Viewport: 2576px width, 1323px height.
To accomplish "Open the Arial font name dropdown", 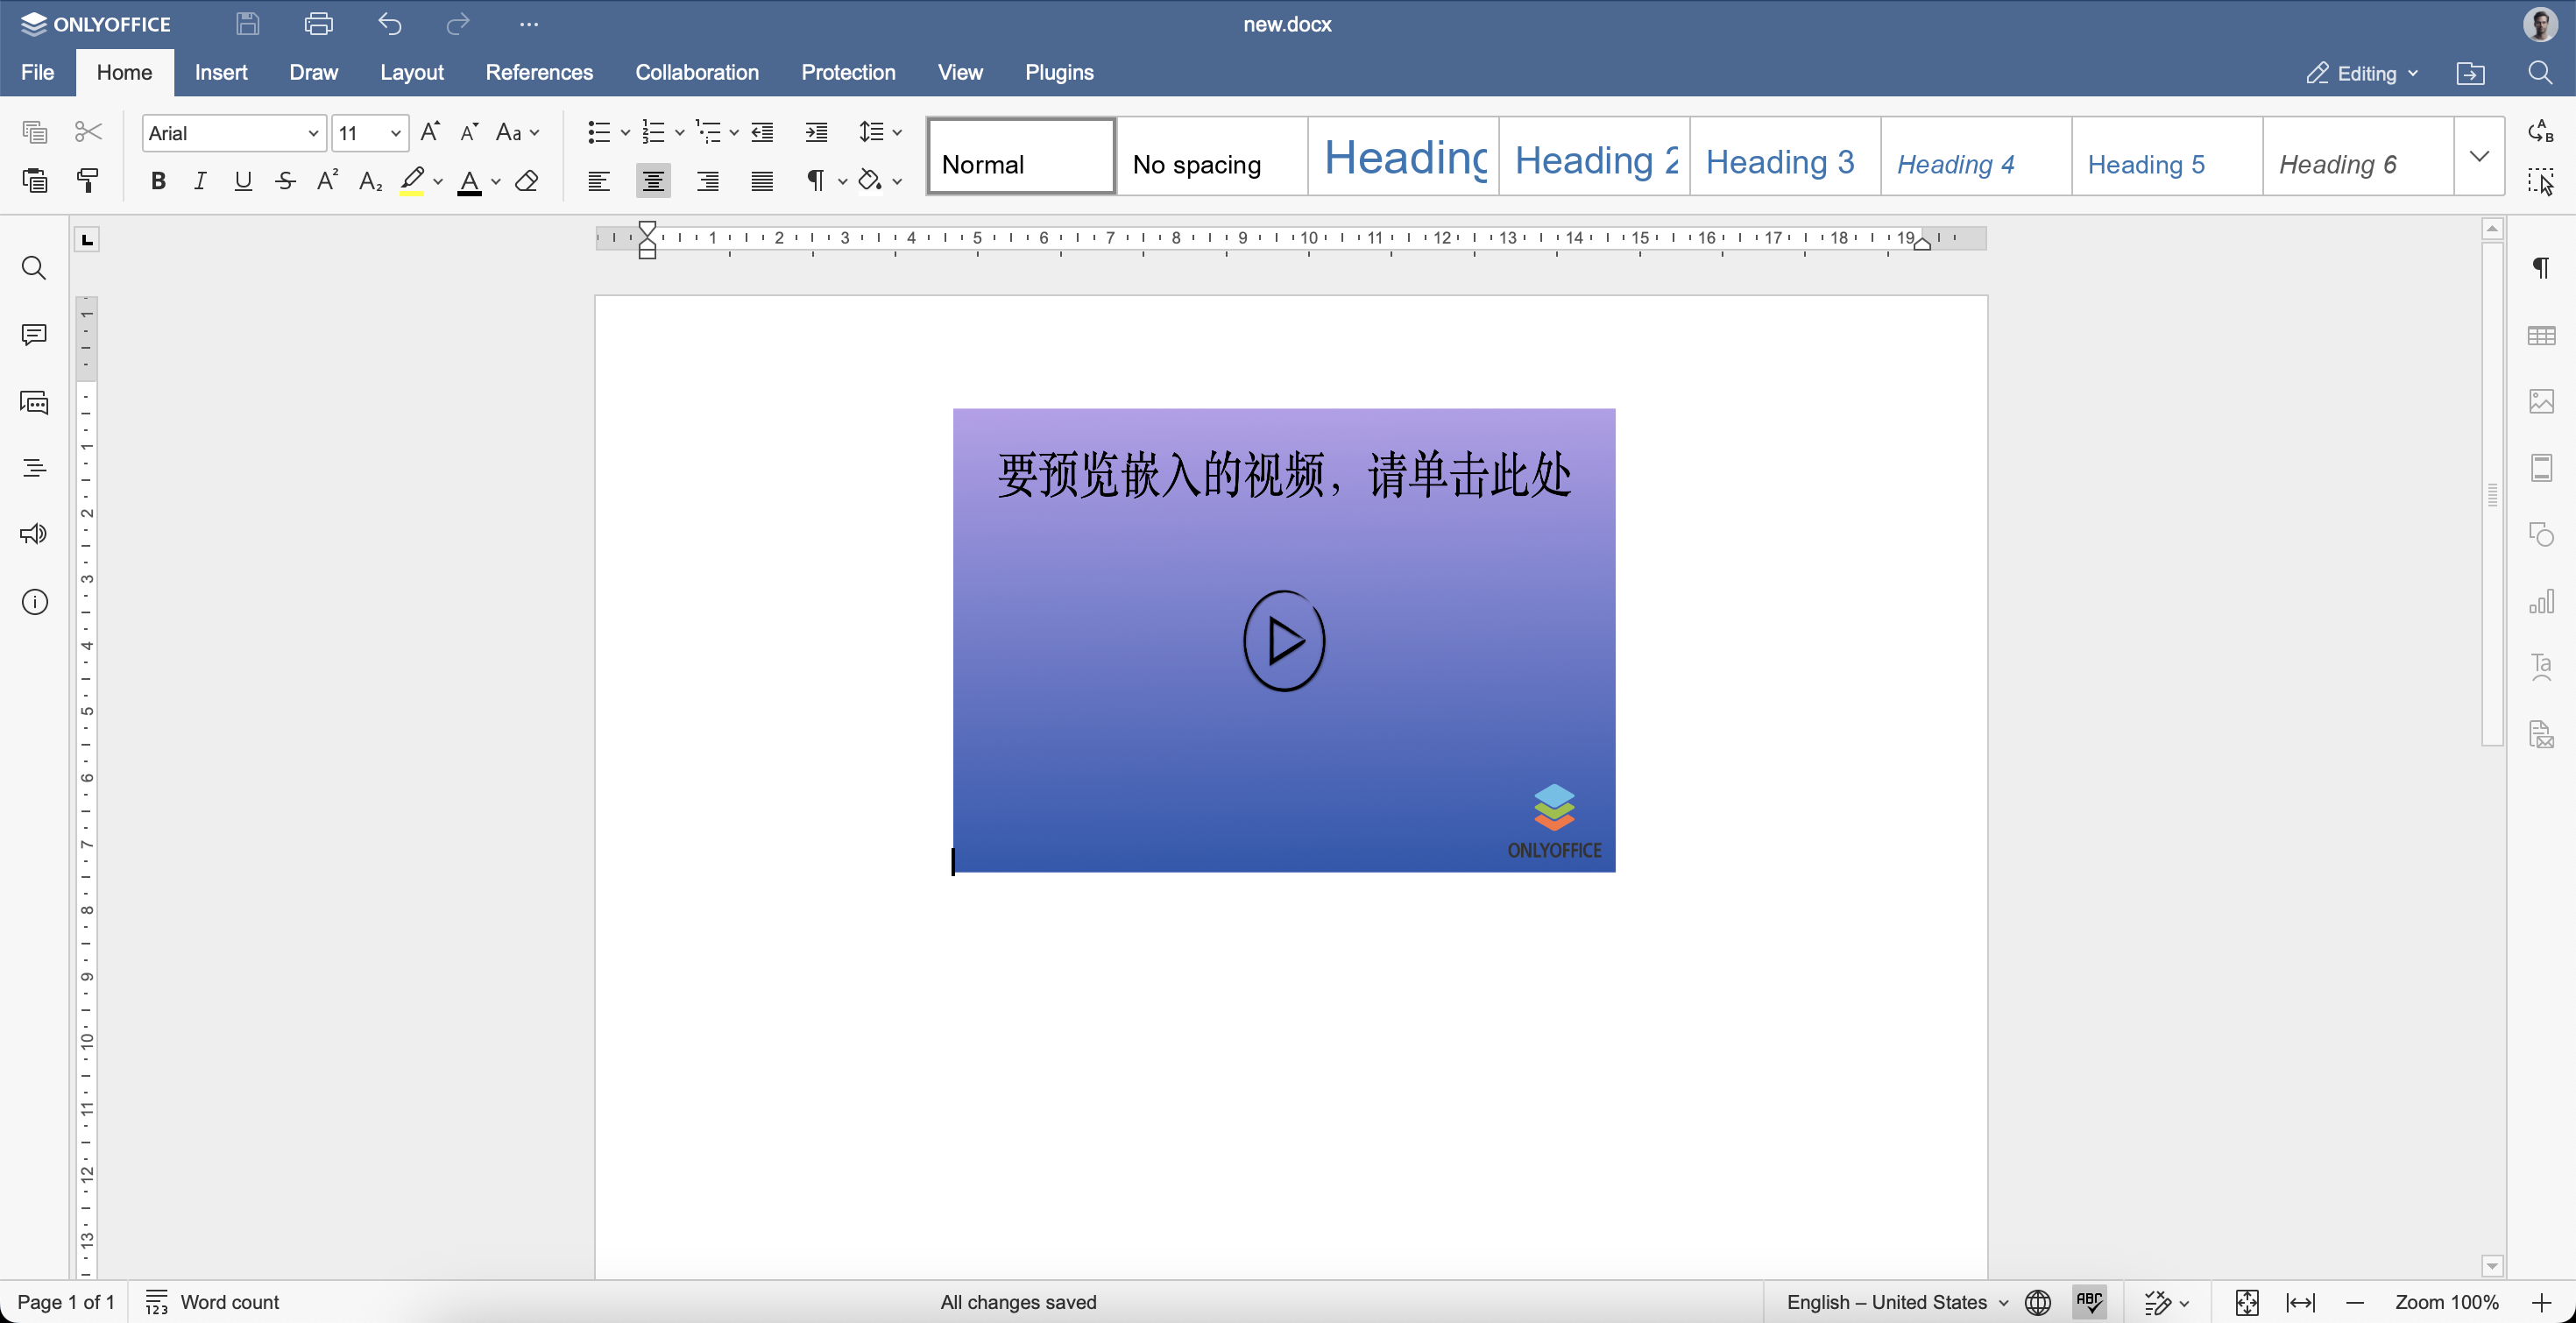I will 313,133.
